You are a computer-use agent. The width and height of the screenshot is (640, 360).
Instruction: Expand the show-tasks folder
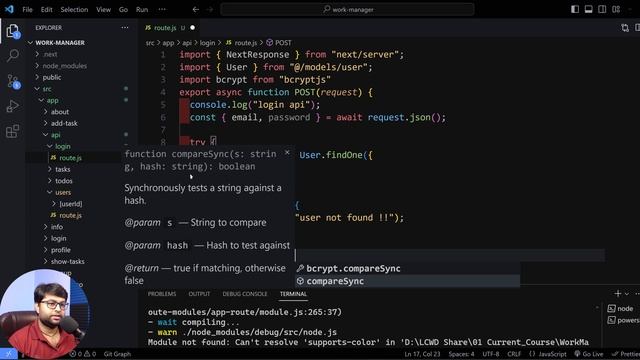click(x=67, y=261)
